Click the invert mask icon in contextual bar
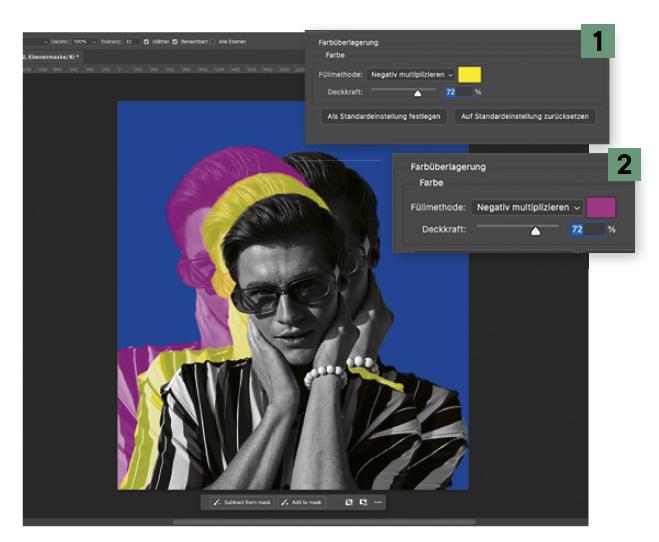659x542 pixels. coord(348,502)
